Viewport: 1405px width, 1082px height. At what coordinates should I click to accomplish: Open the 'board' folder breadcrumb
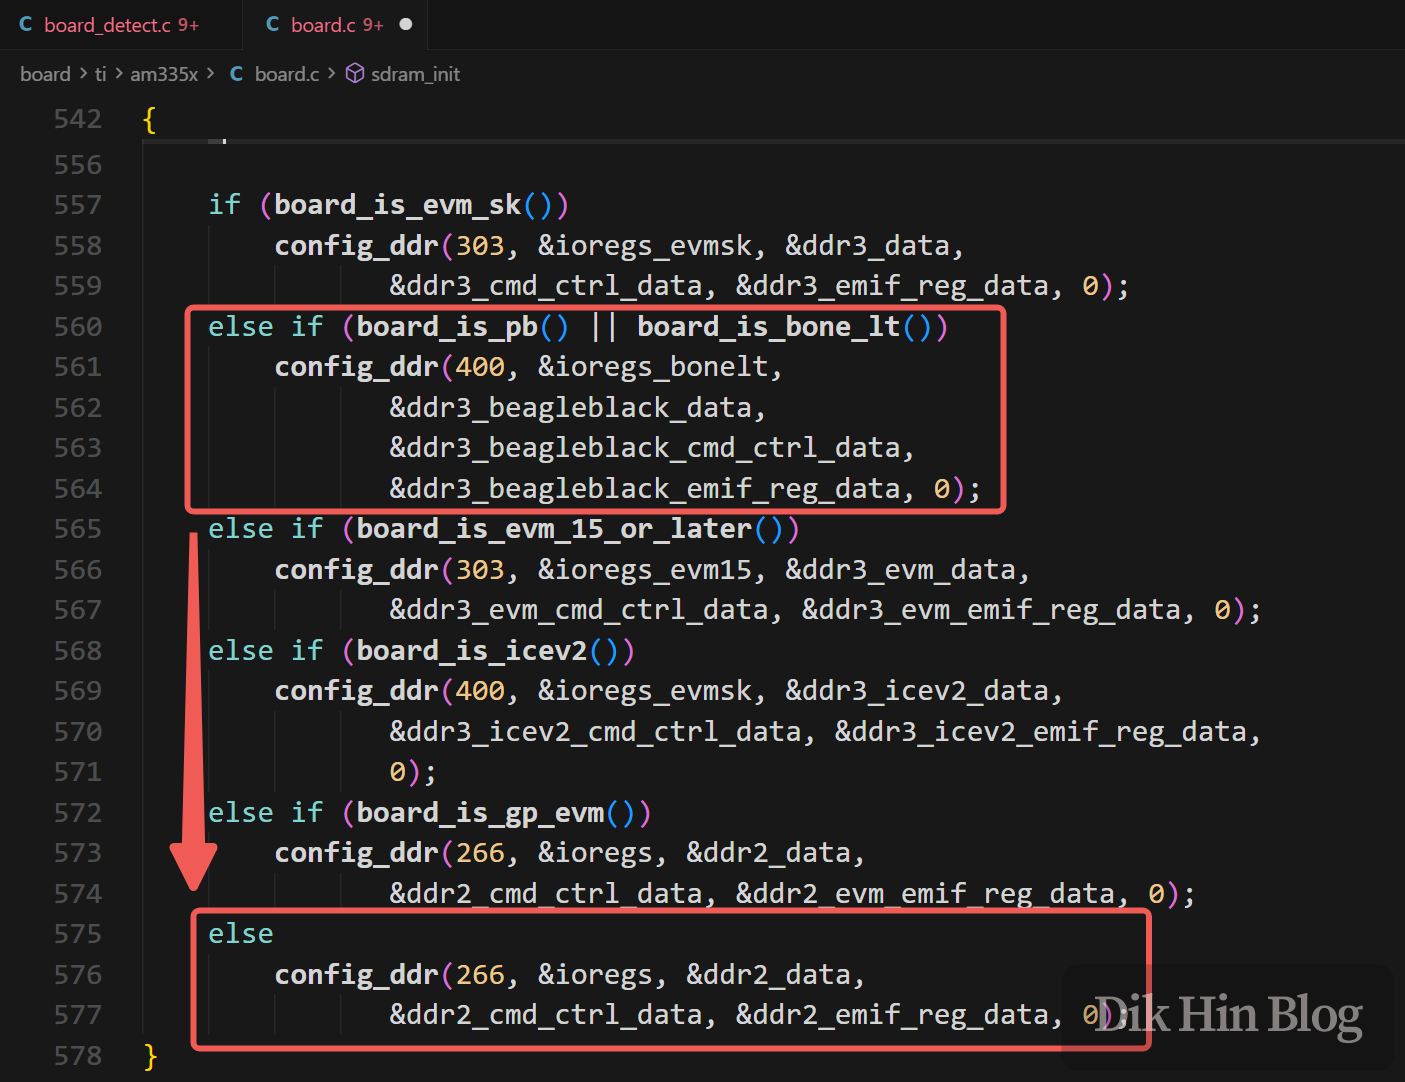45,74
